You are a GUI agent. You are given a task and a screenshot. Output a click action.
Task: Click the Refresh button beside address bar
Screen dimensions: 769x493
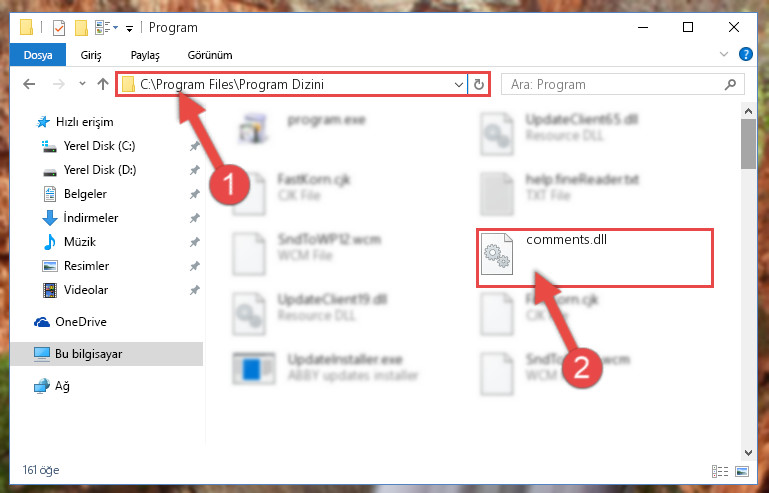(479, 84)
